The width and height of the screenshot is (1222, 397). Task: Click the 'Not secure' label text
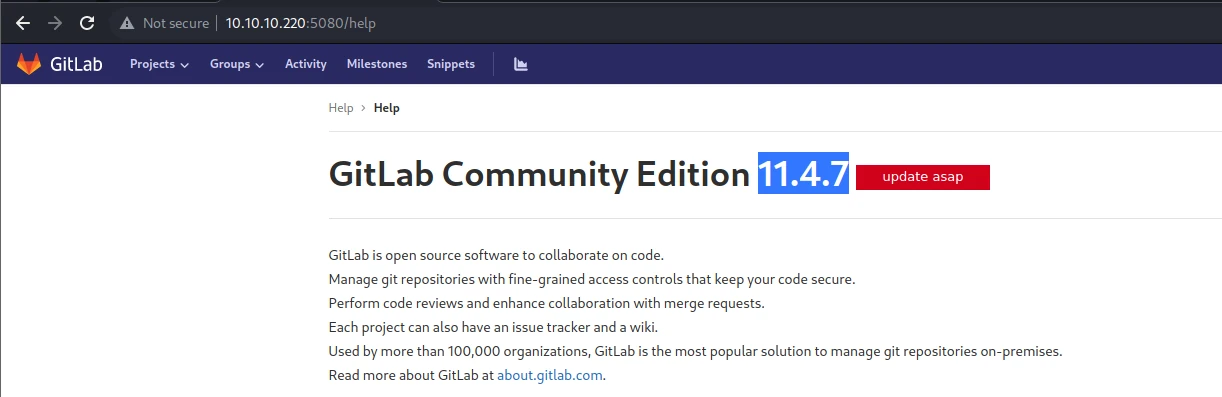[x=176, y=22]
